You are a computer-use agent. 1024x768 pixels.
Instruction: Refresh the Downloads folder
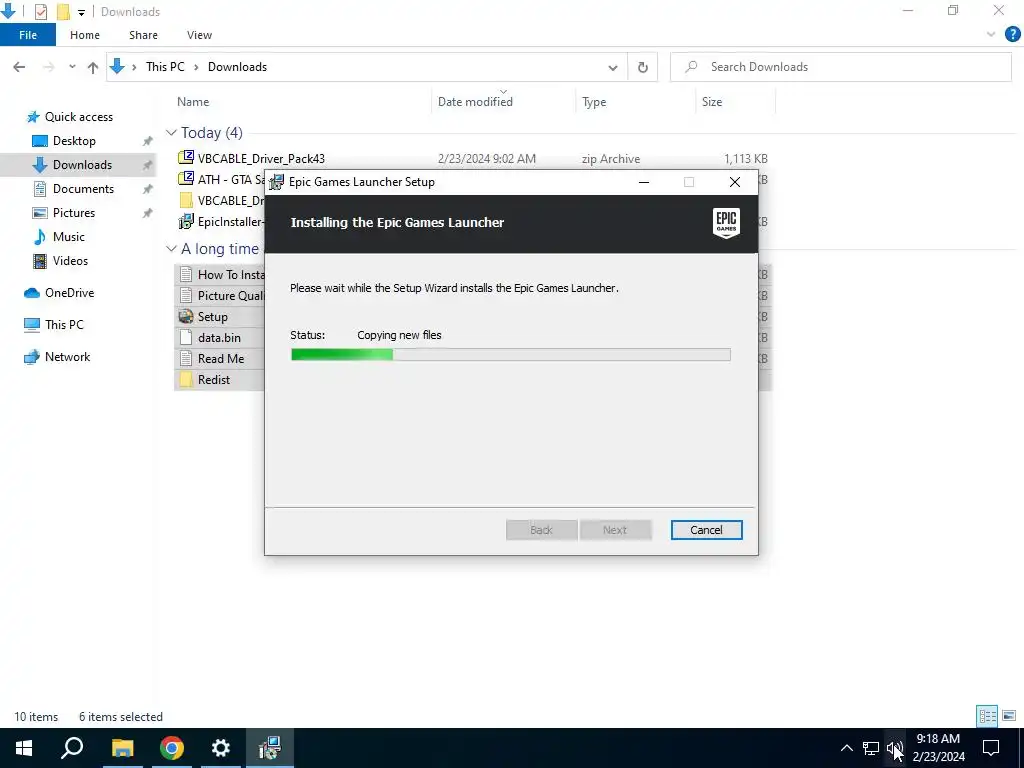[x=643, y=67]
